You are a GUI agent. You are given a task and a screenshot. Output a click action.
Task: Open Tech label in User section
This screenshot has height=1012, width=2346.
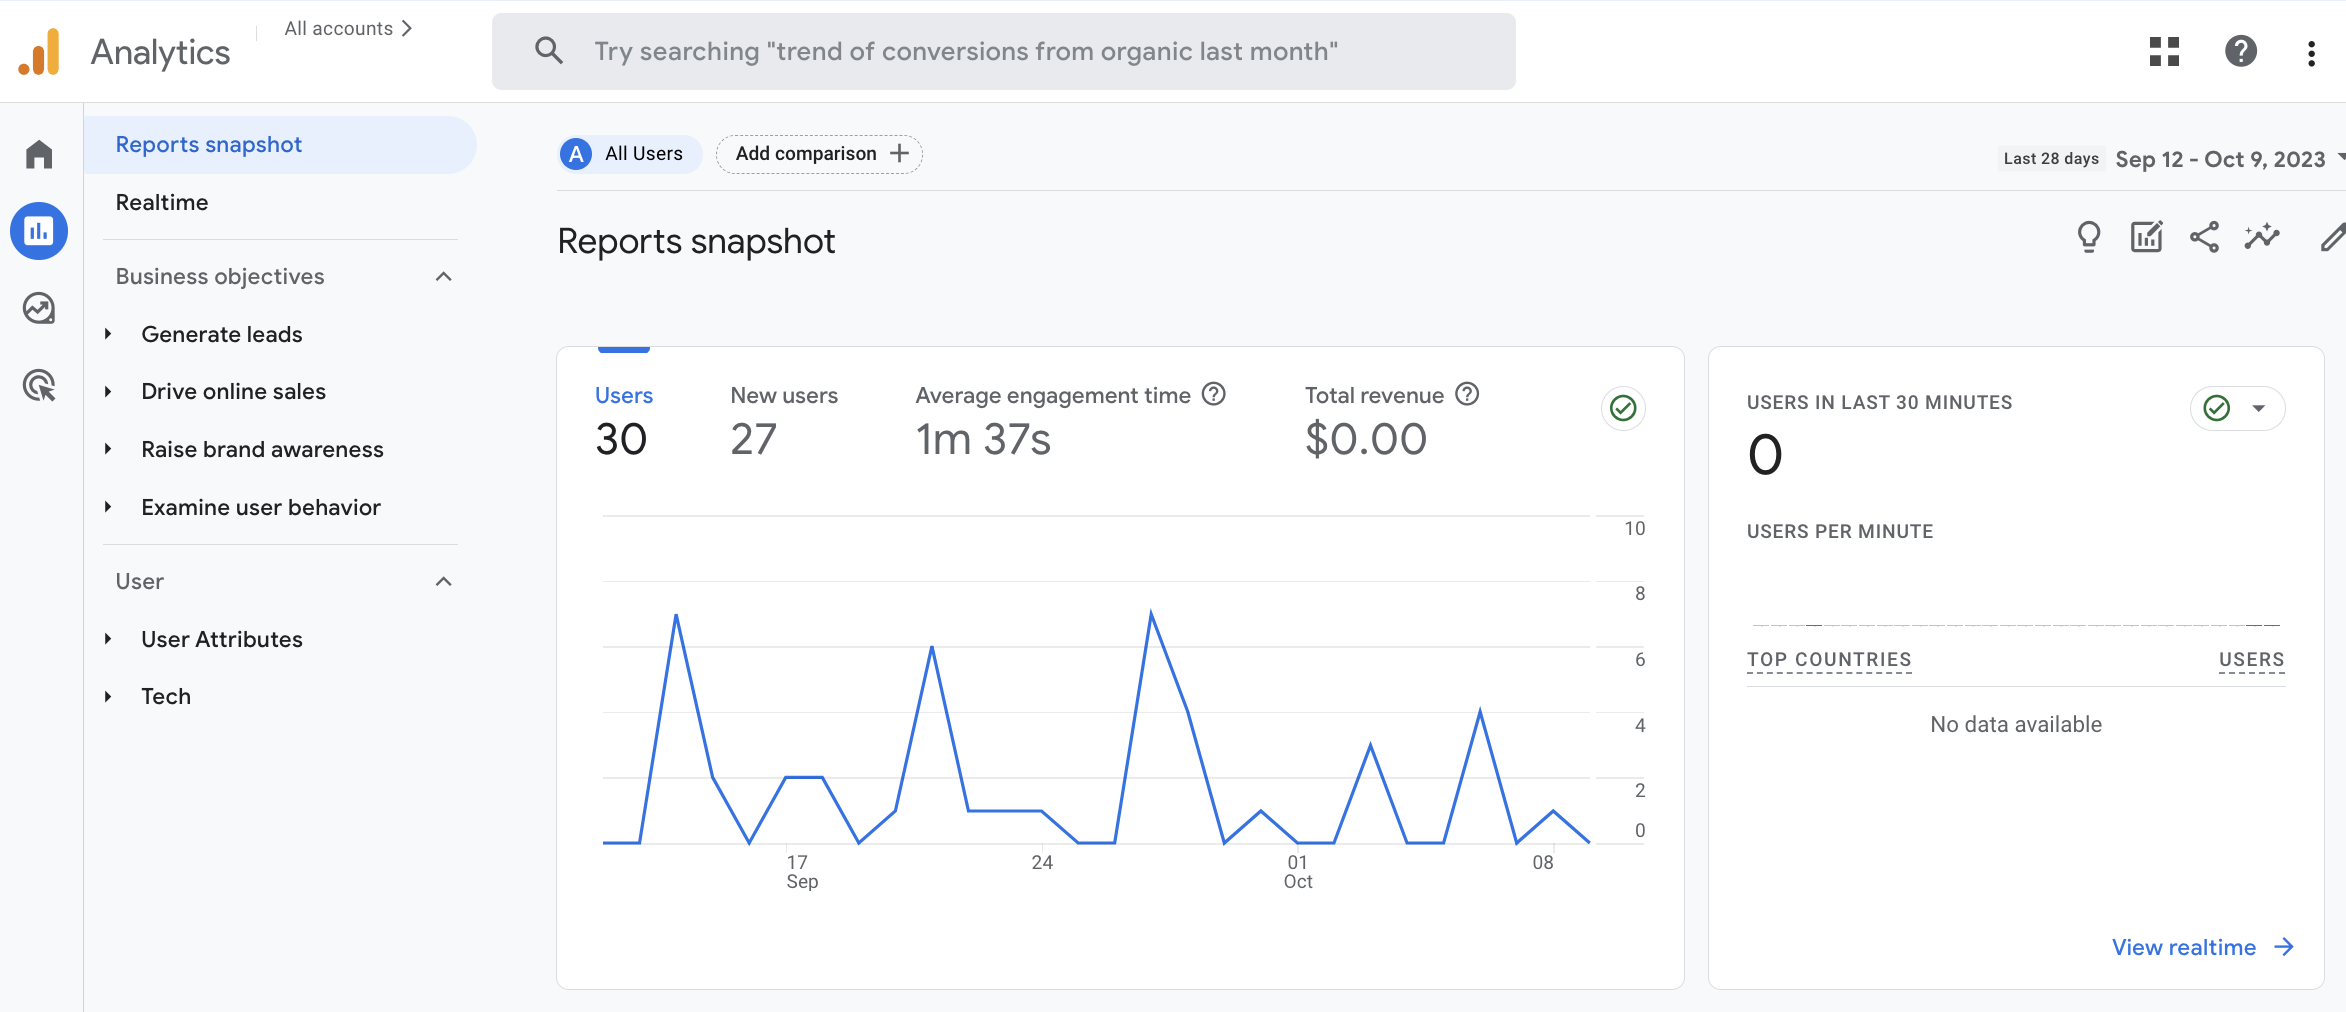tap(166, 696)
